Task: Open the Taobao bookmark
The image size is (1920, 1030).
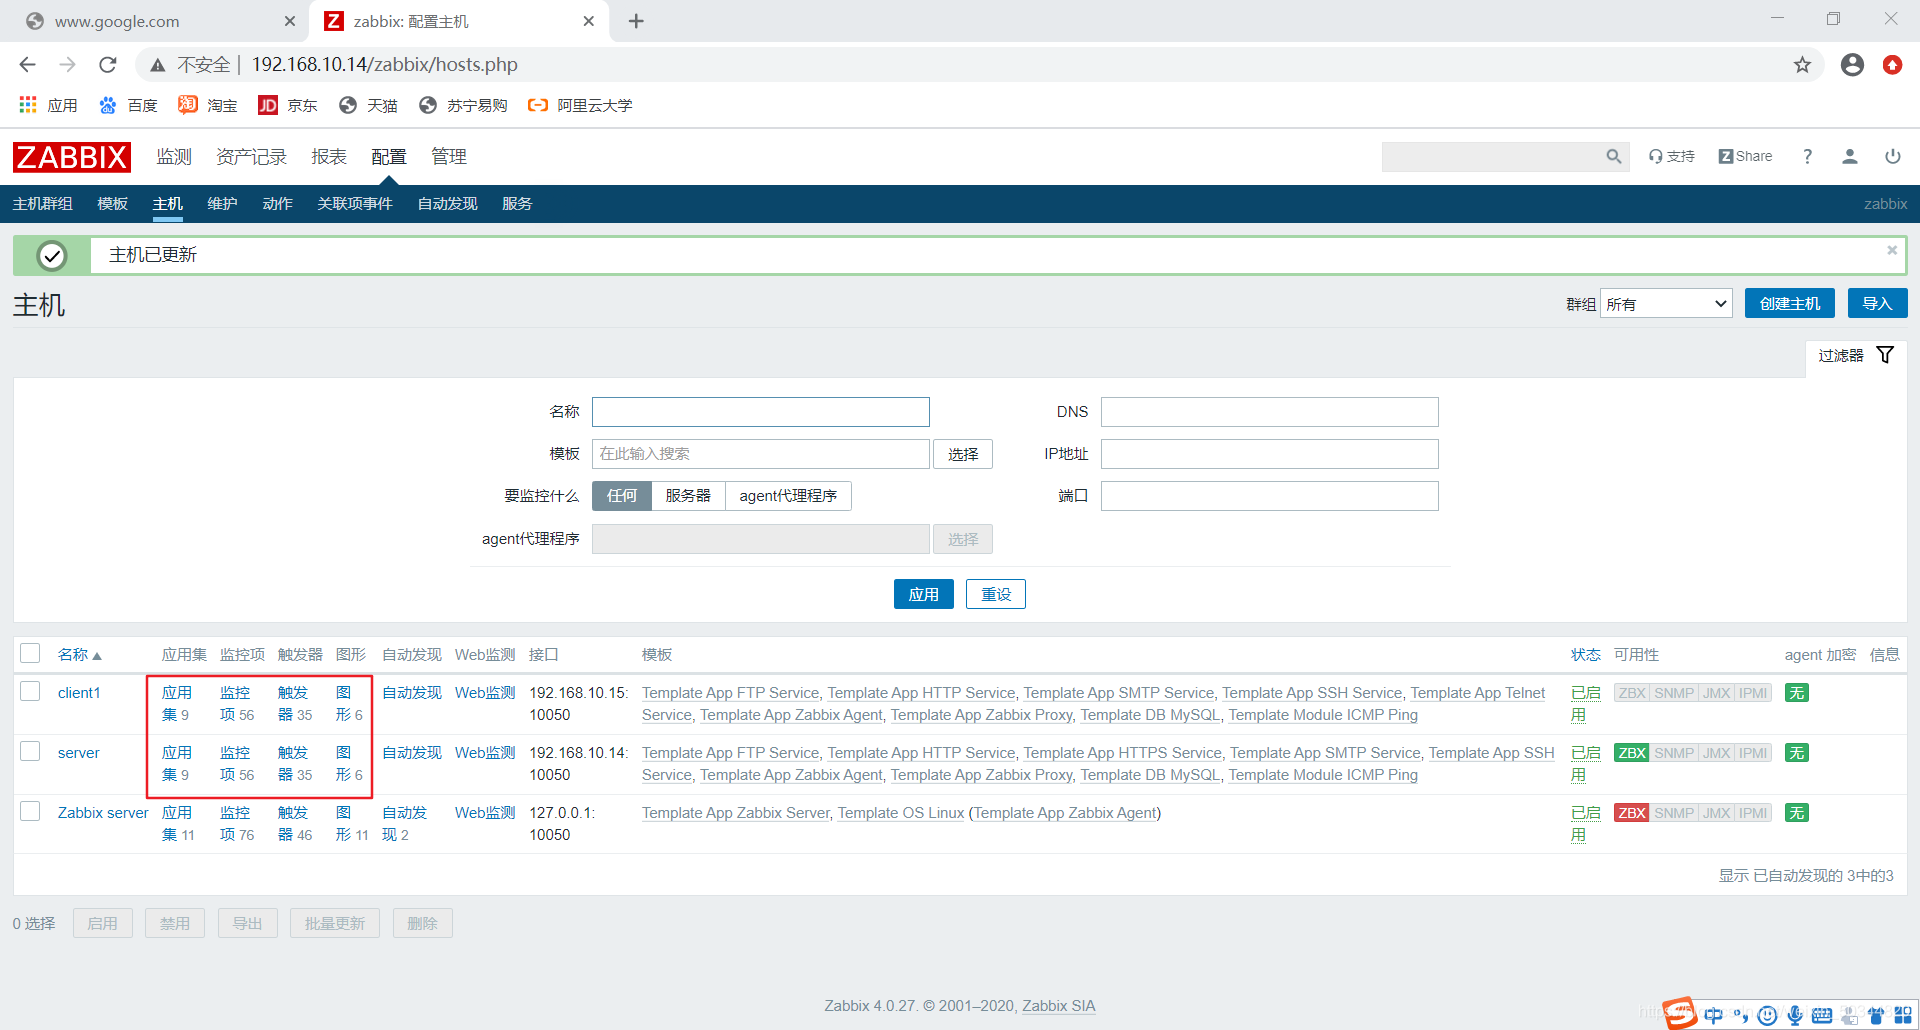Action: (x=207, y=105)
